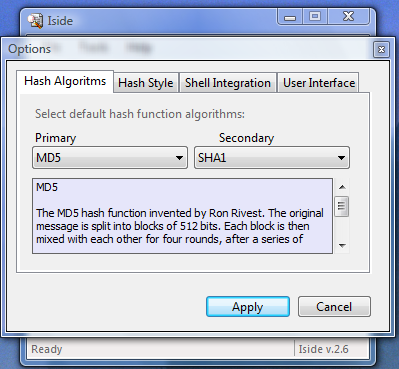Click the MD5 description text box

click(x=182, y=216)
